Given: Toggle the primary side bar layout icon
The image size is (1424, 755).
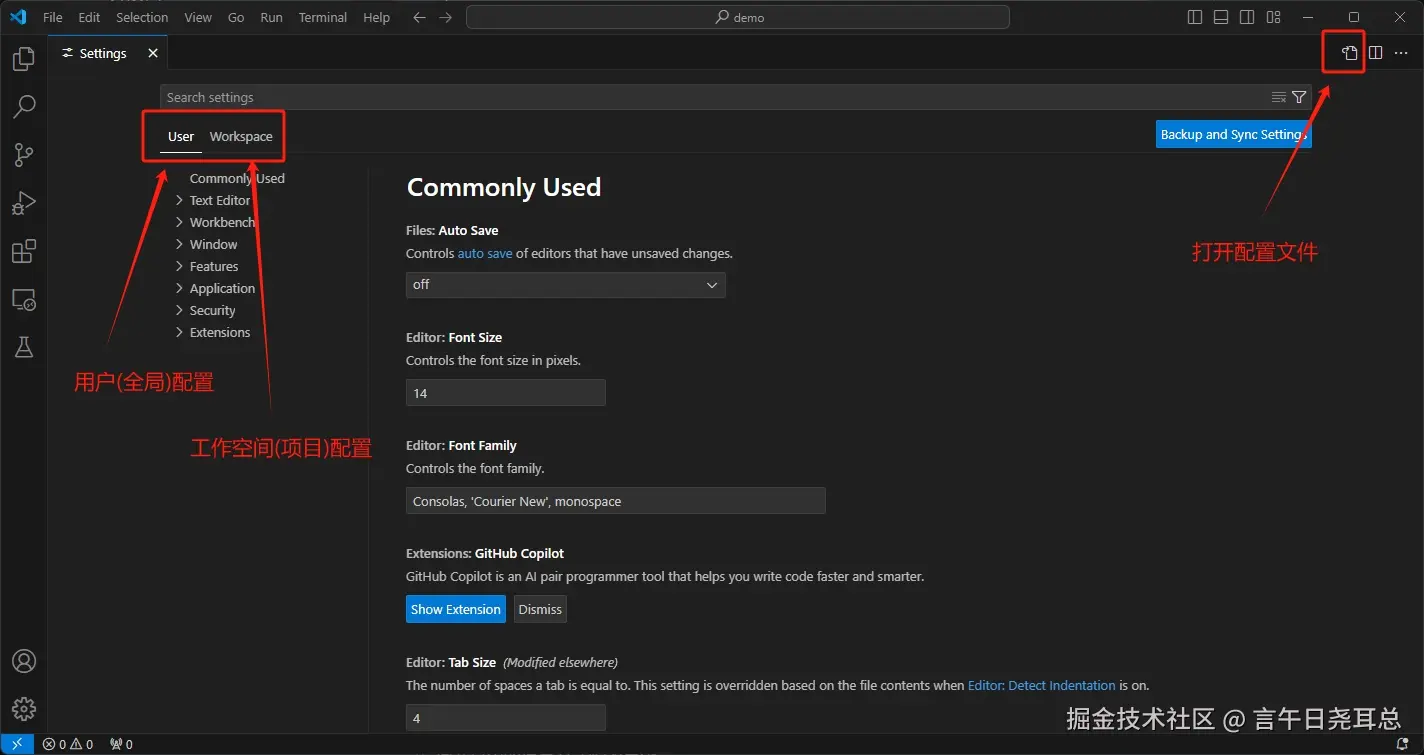Looking at the screenshot, I should pyautogui.click(x=1195, y=17).
